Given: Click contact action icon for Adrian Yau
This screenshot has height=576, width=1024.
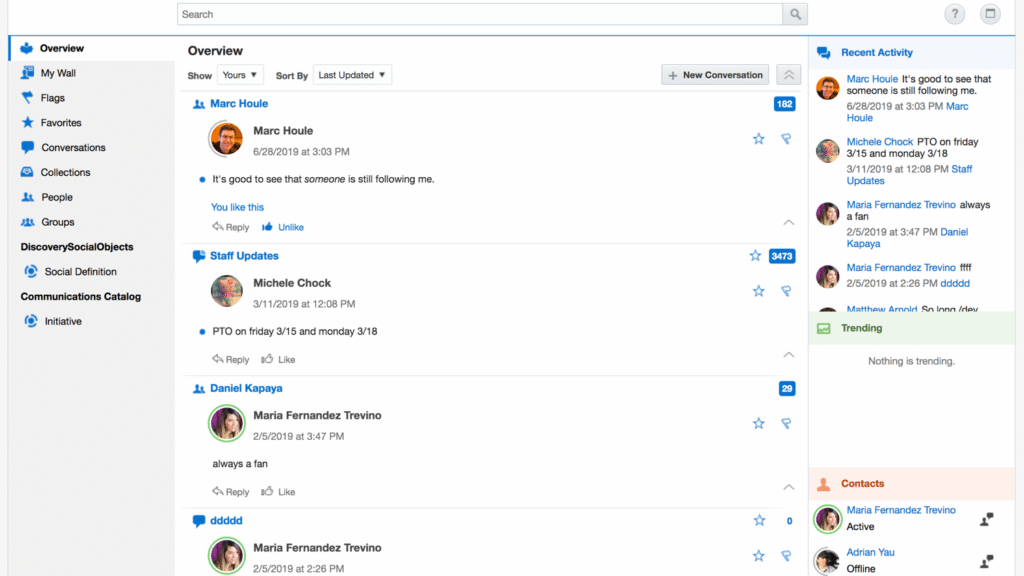Looking at the screenshot, I should click(987, 561).
